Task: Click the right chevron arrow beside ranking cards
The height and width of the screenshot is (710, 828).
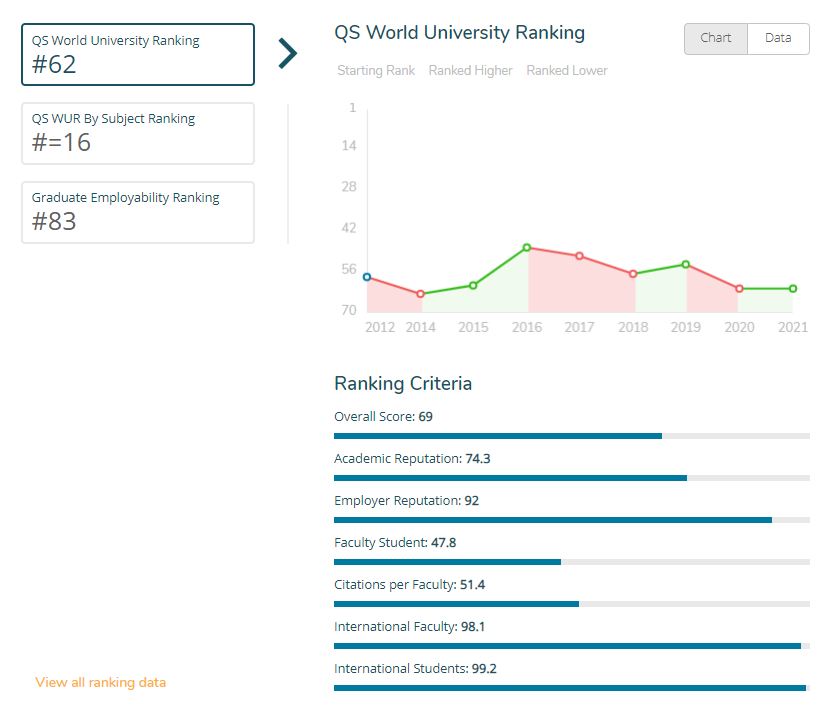Action: pyautogui.click(x=288, y=53)
